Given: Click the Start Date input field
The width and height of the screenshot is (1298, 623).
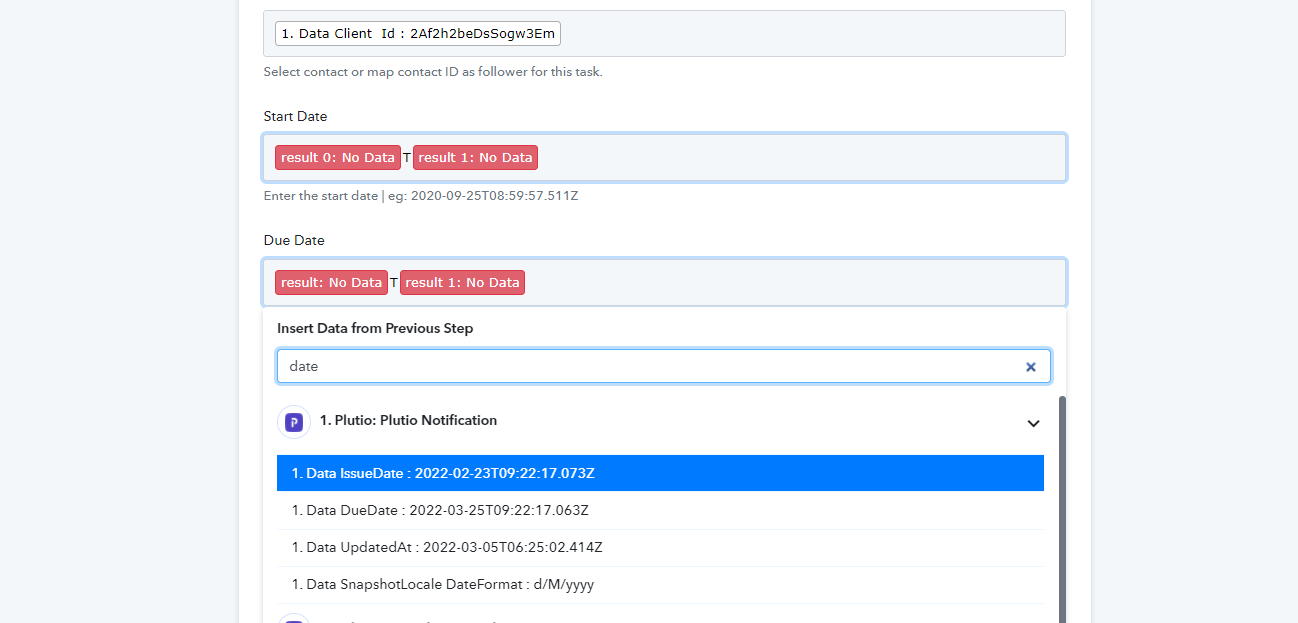Looking at the screenshot, I should coord(664,157).
